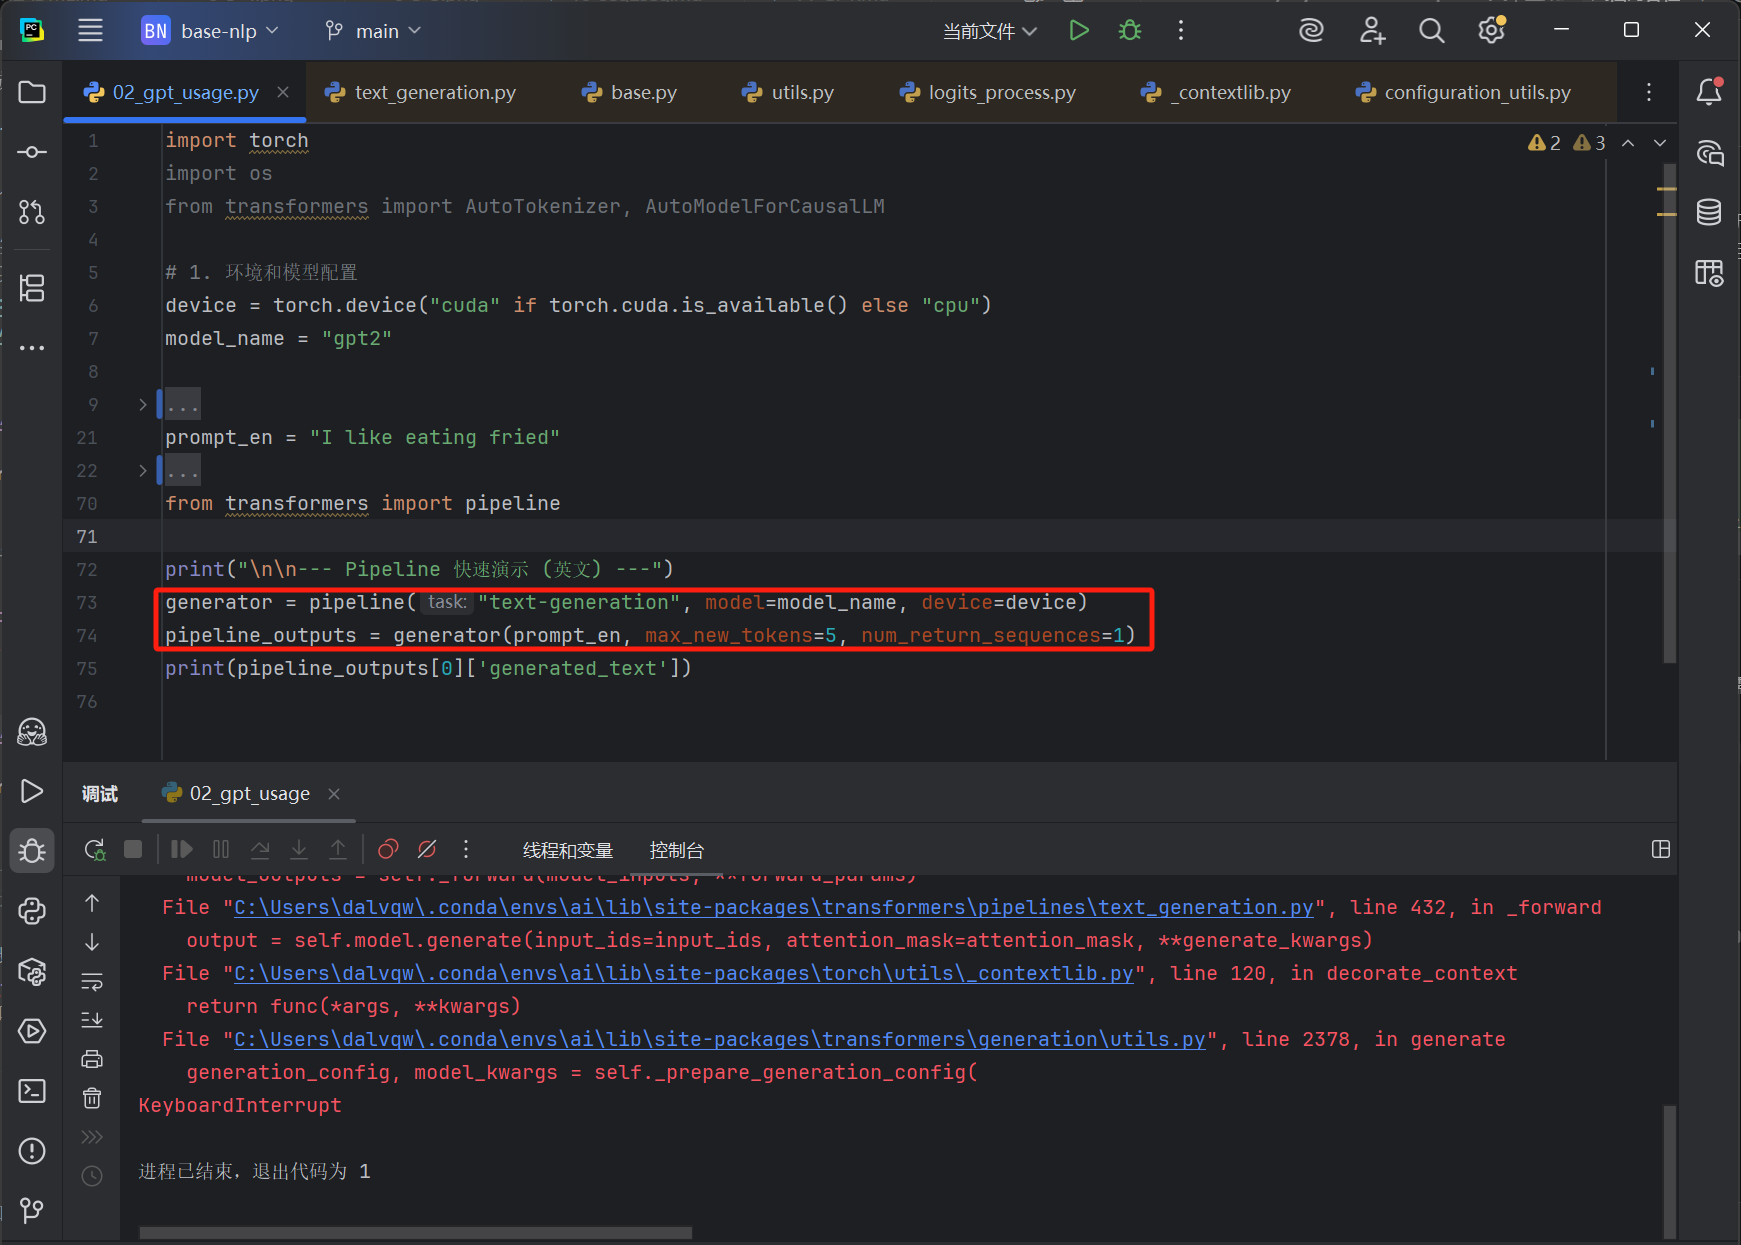Screen dimensions: 1741x1245
Task: Open the _contextlib.py traceback file link
Action: [683, 973]
